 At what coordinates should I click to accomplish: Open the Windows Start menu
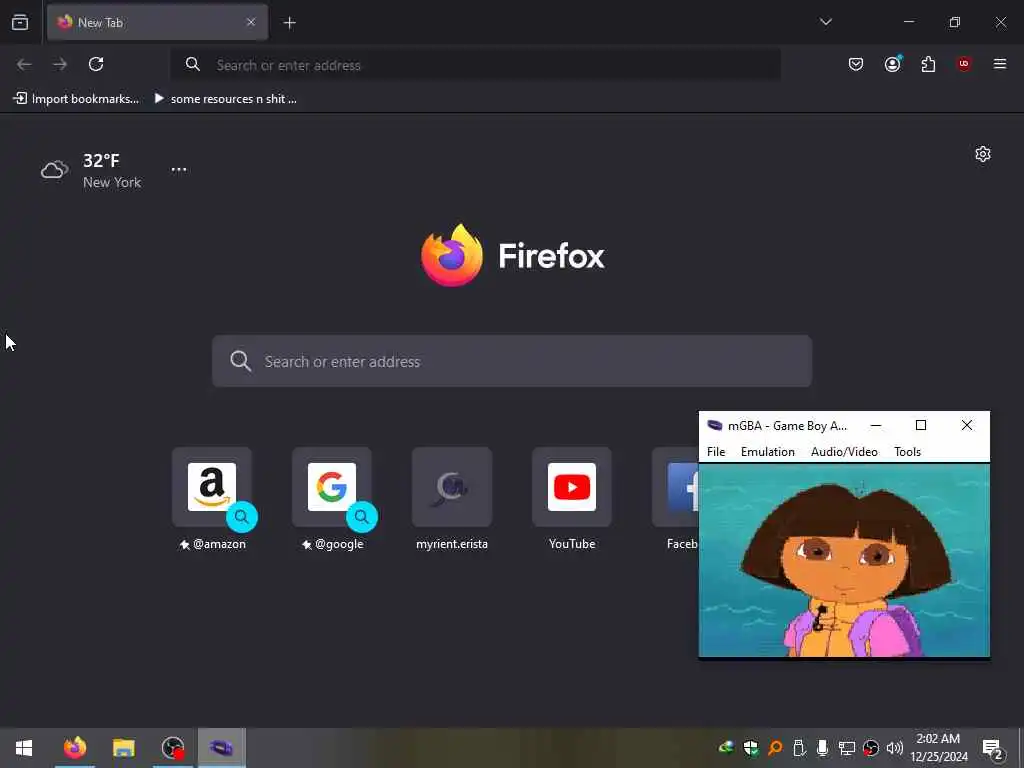point(24,748)
